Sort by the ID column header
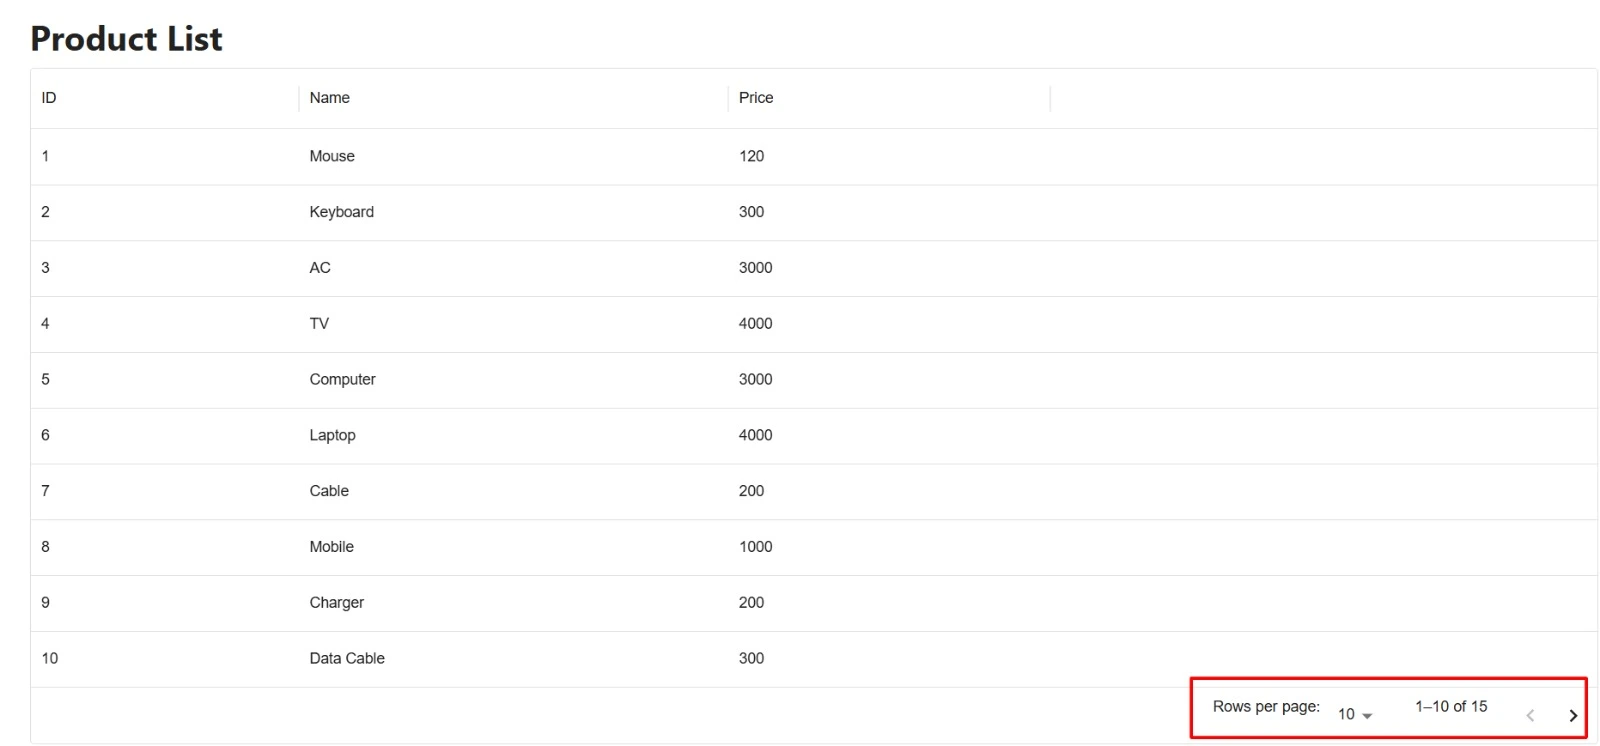Viewport: 1600px width, 746px height. click(x=49, y=98)
